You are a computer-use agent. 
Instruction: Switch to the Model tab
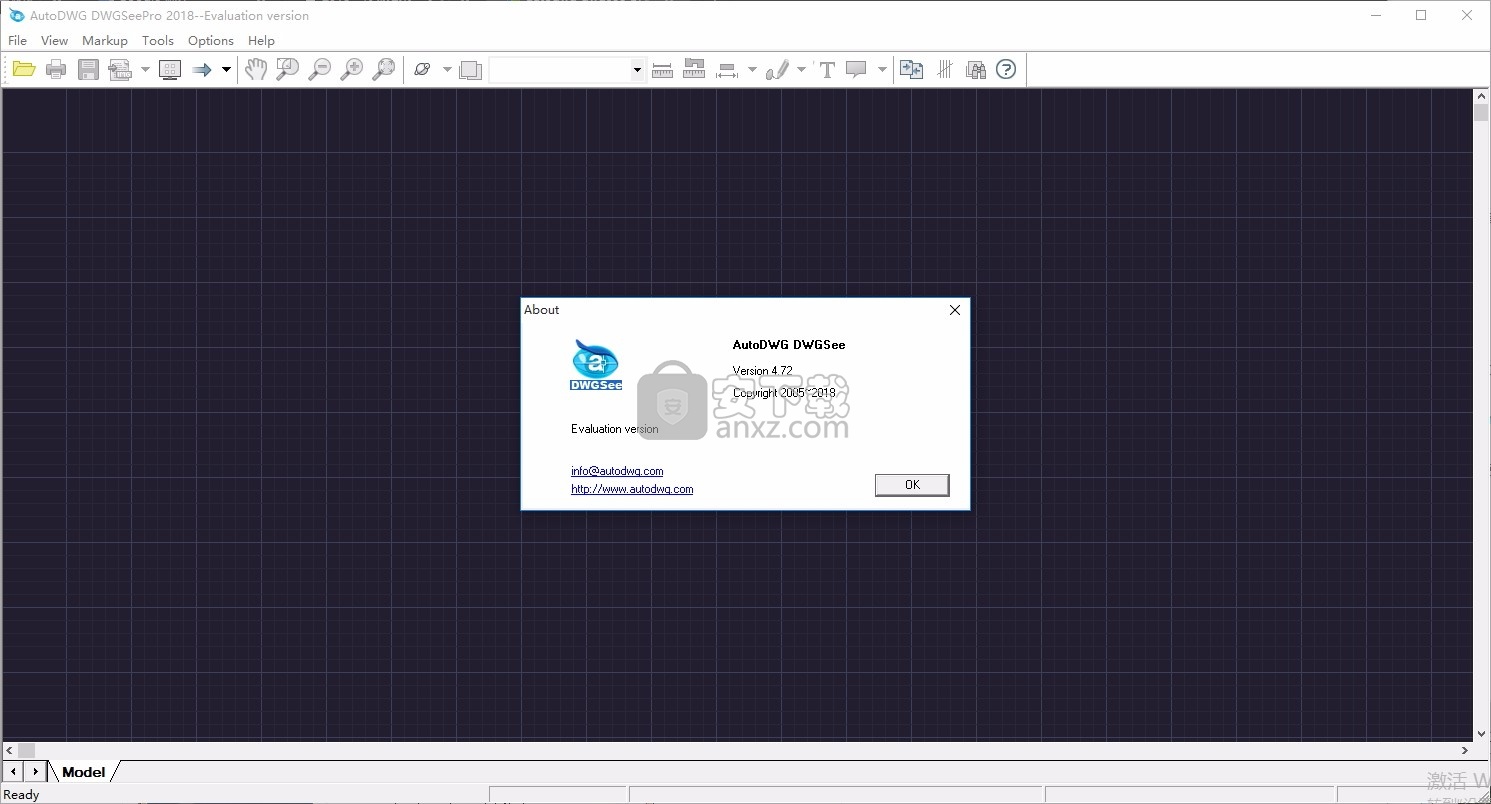[84, 772]
